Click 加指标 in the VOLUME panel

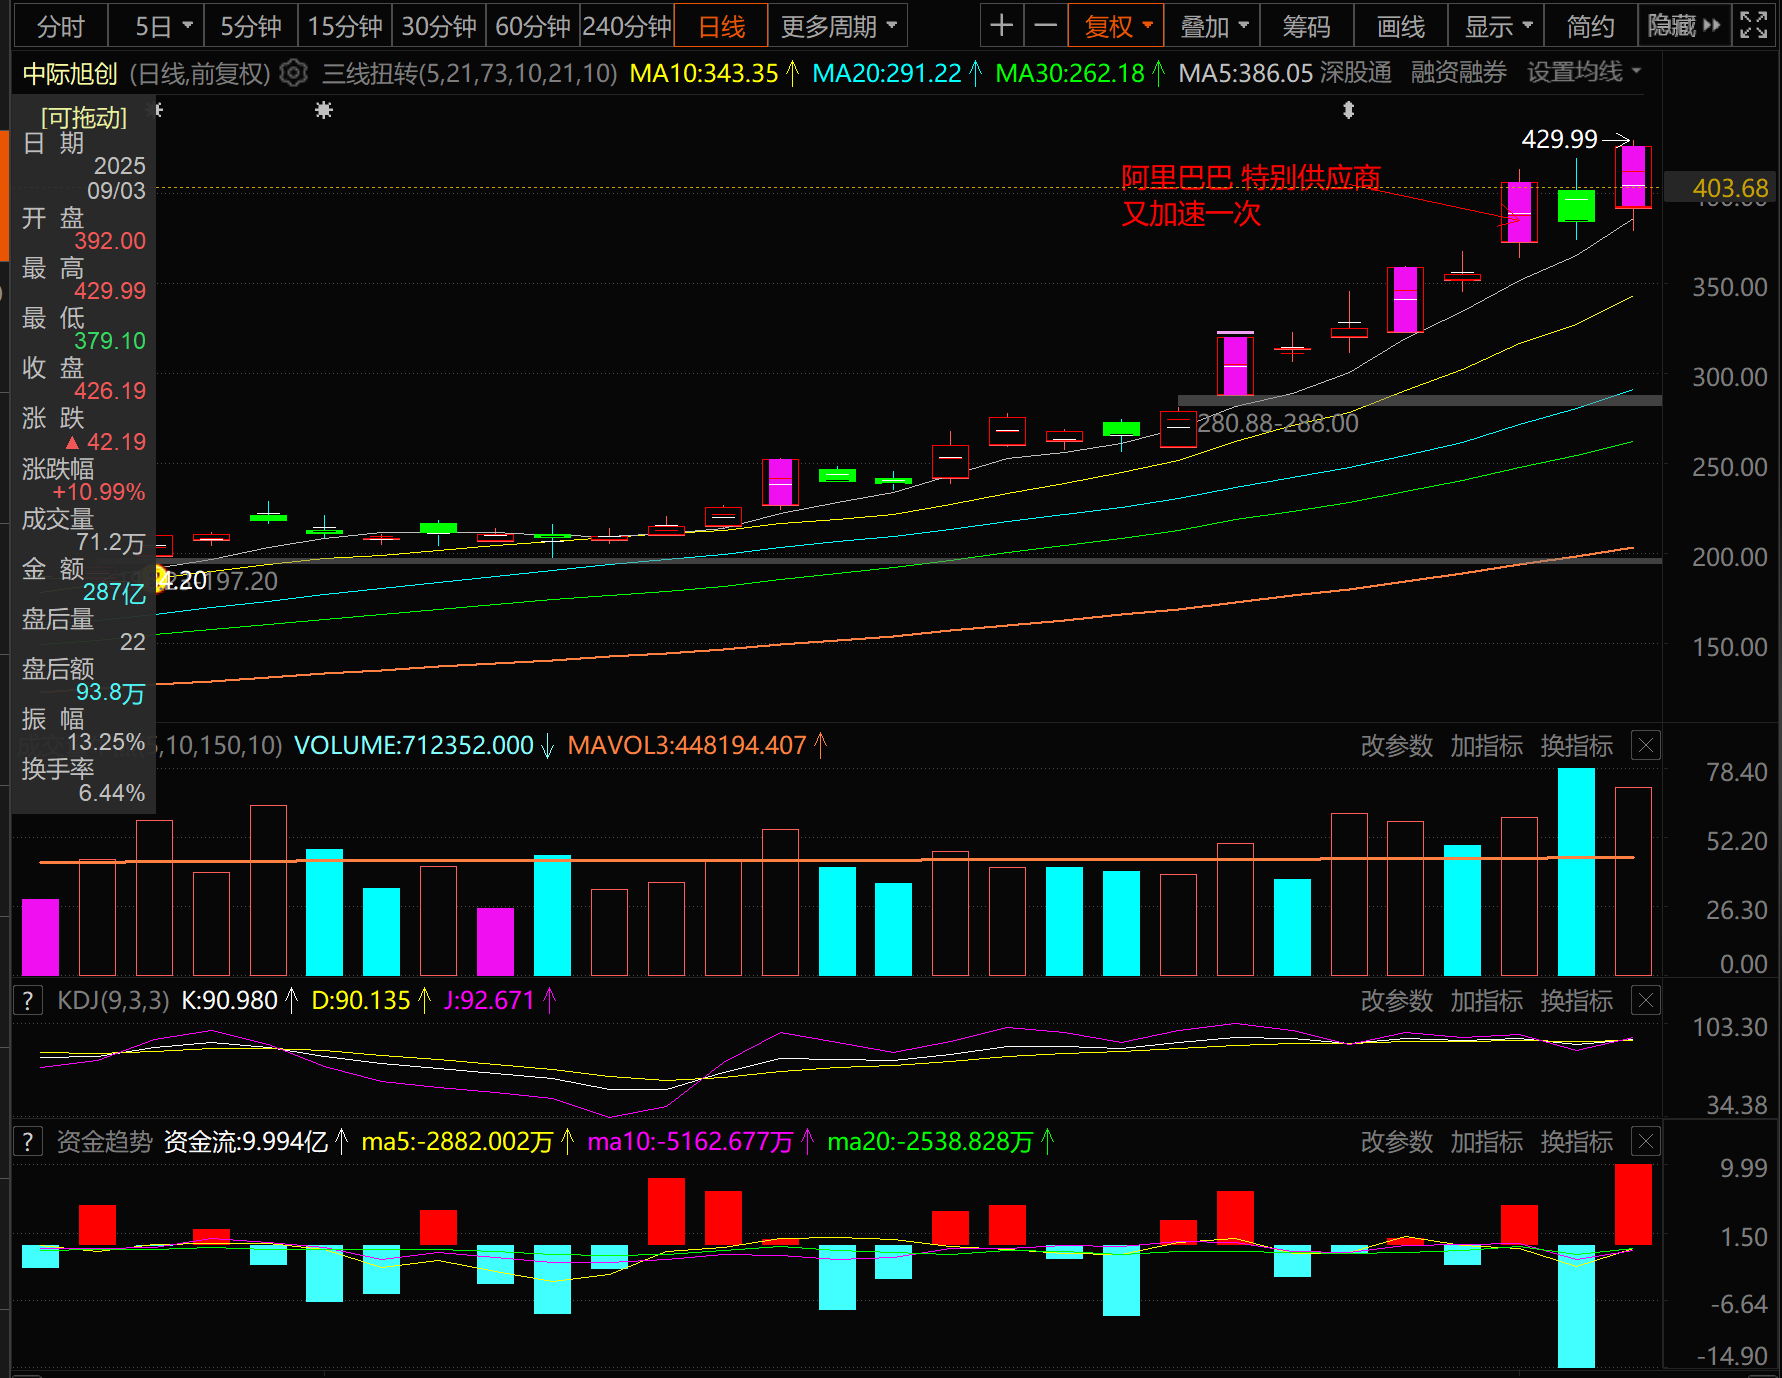coord(1487,746)
